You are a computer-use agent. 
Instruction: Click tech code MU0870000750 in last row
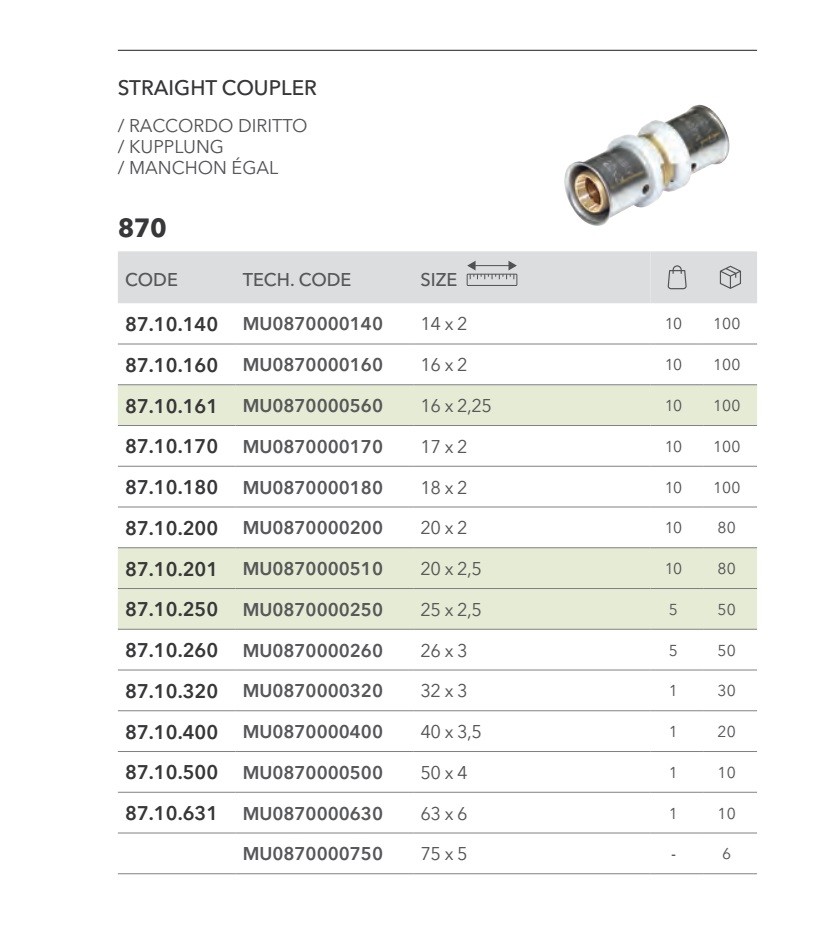(x=312, y=855)
